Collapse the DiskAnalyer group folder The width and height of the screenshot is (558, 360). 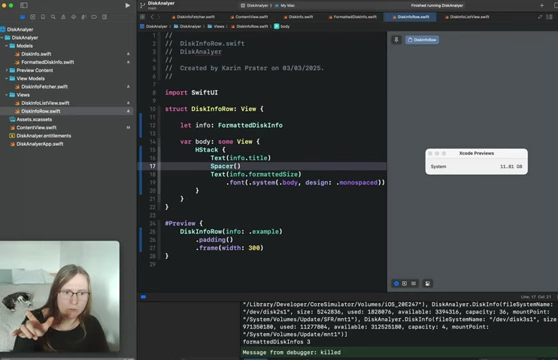2,37
